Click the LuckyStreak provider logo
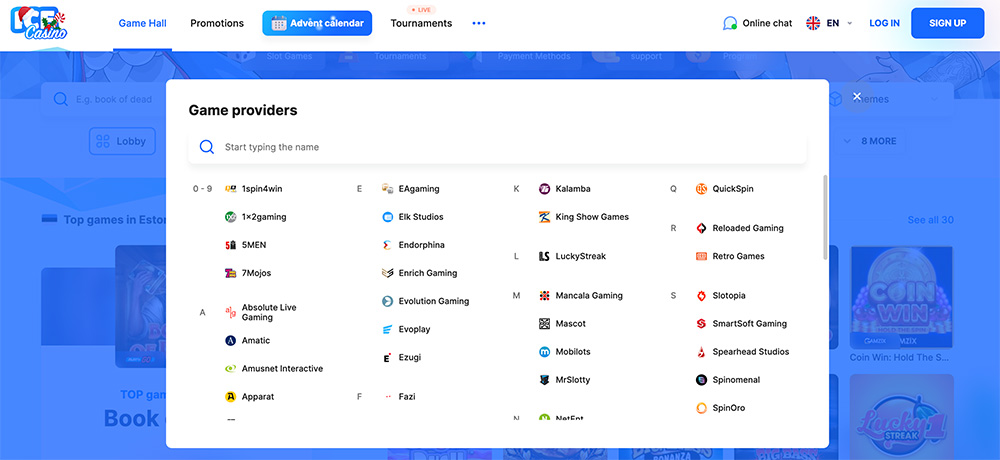The image size is (1000, 460). (544, 256)
